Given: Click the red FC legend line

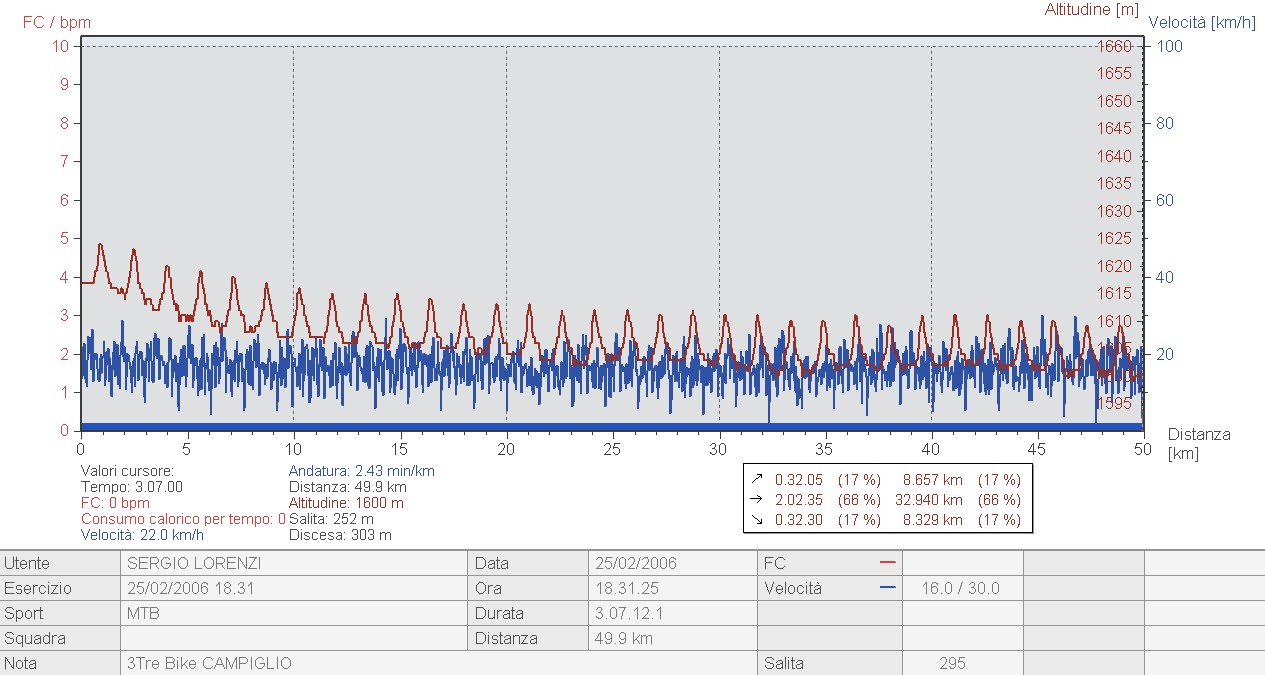Looking at the screenshot, I should tap(888, 563).
